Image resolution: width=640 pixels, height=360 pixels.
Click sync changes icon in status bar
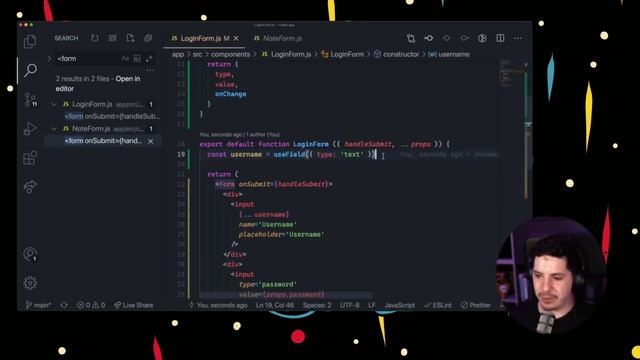[64, 305]
